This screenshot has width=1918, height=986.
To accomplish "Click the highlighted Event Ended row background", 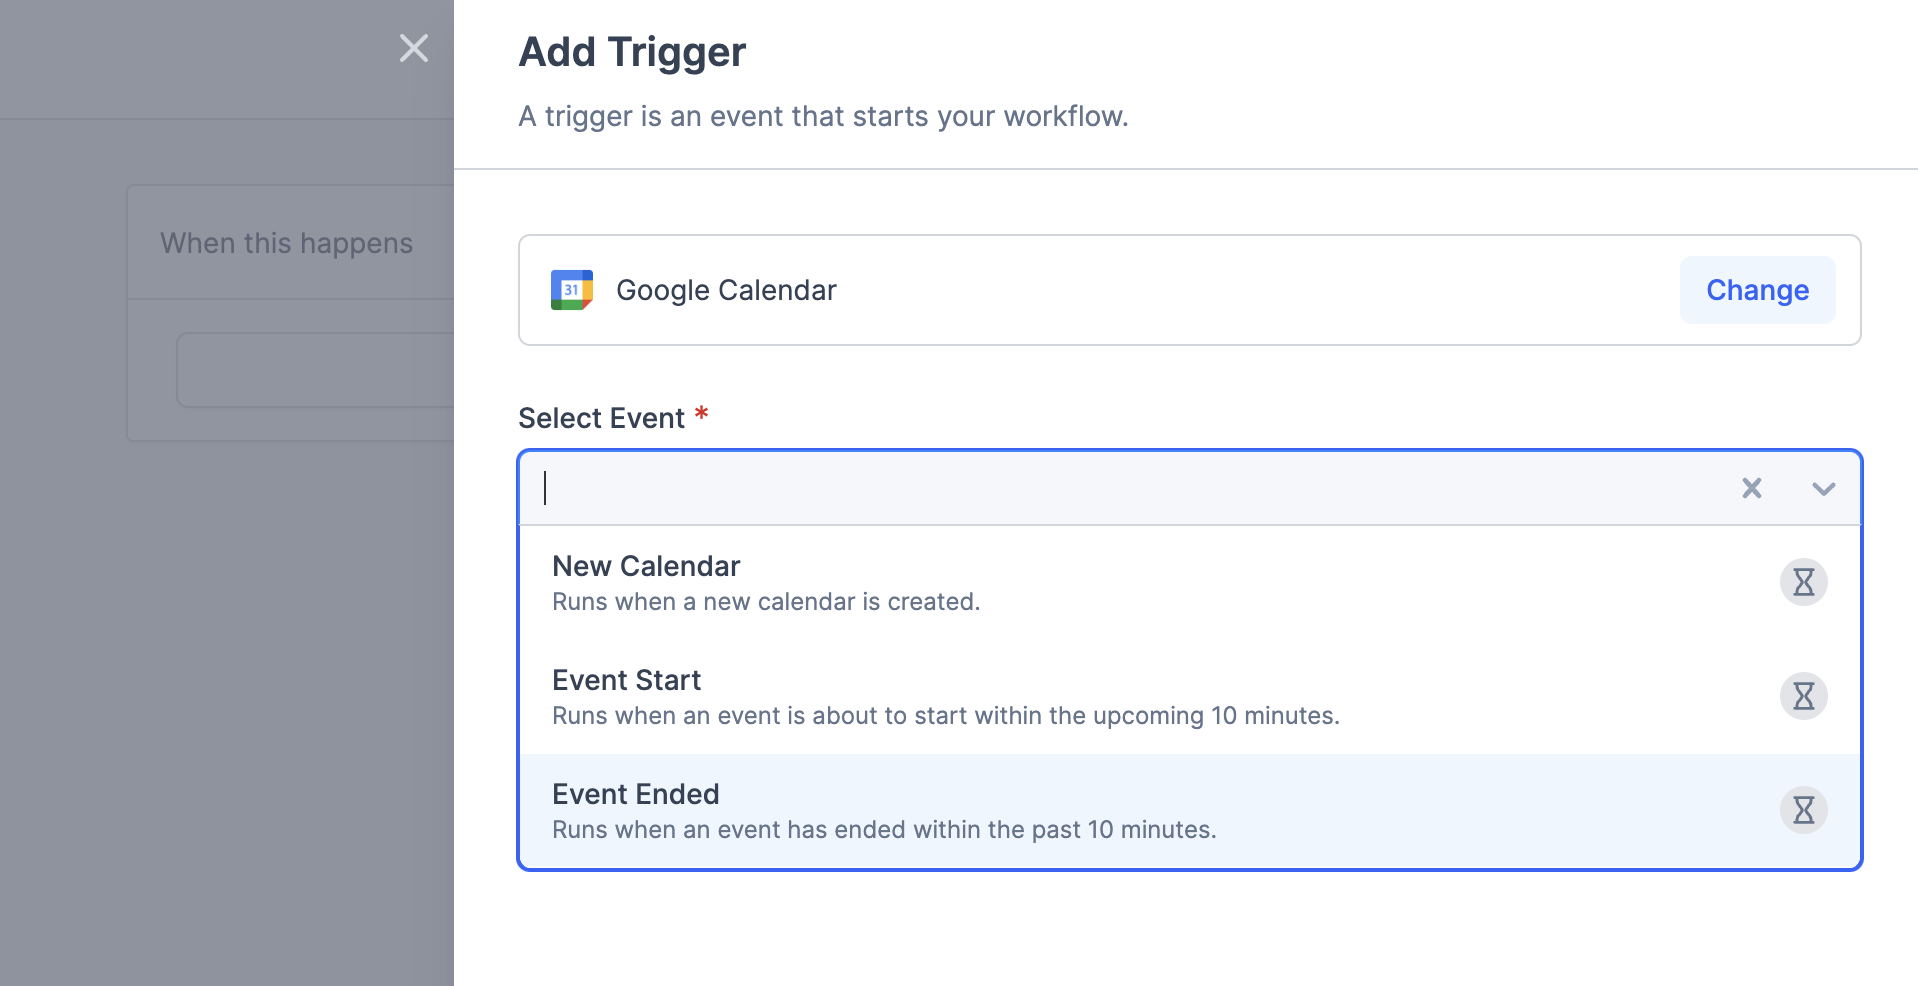I will [1150, 810].
